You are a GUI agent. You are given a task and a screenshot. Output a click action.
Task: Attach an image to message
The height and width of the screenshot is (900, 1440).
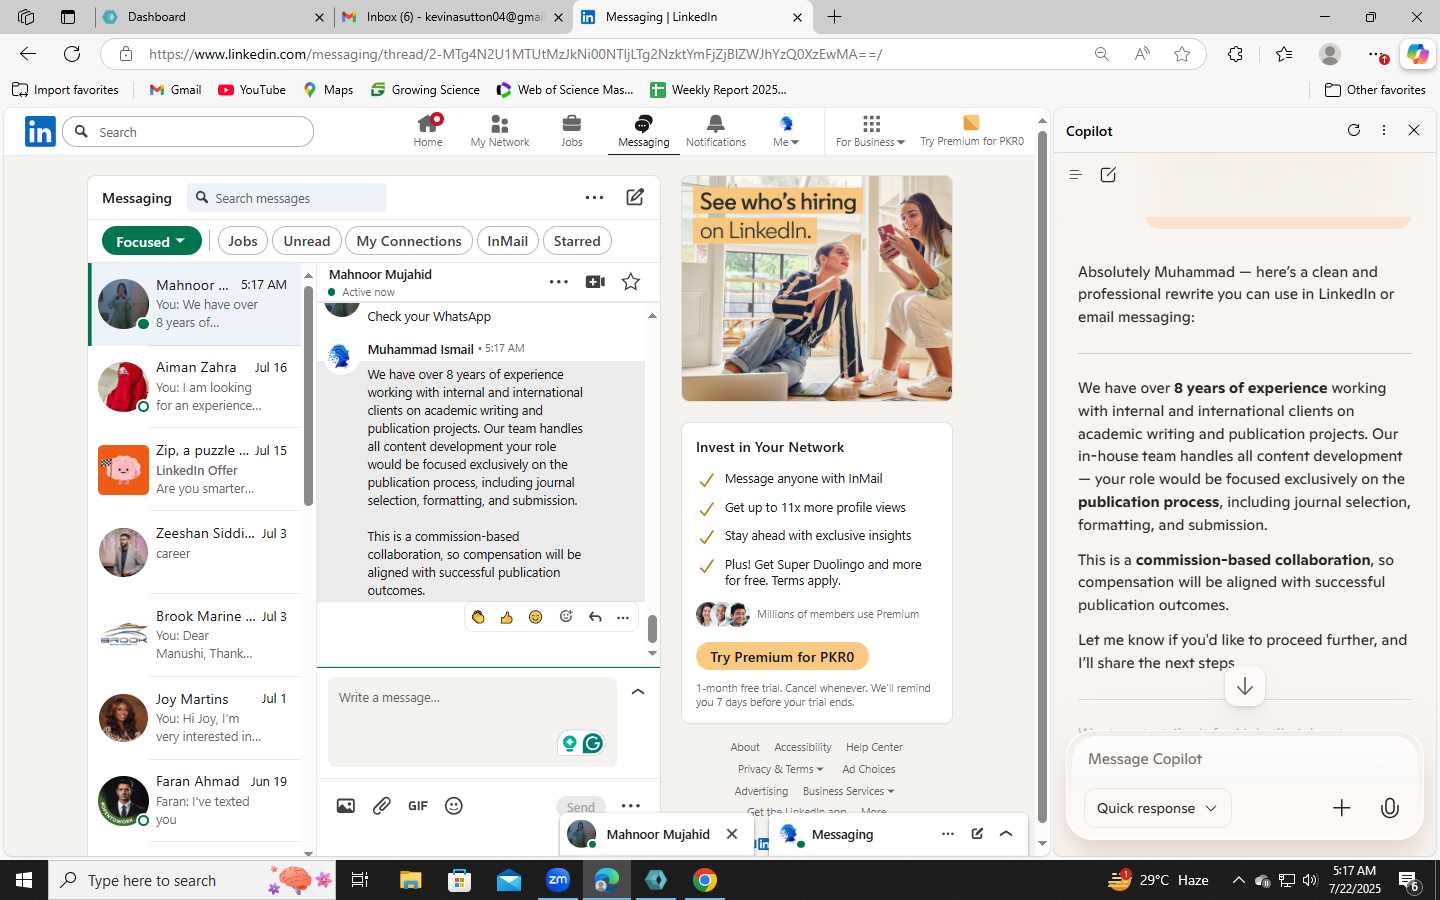pos(346,806)
